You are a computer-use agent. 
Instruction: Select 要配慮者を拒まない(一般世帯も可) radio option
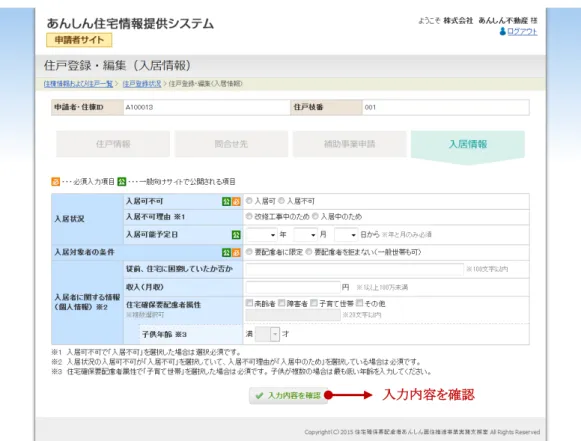[x=309, y=252]
